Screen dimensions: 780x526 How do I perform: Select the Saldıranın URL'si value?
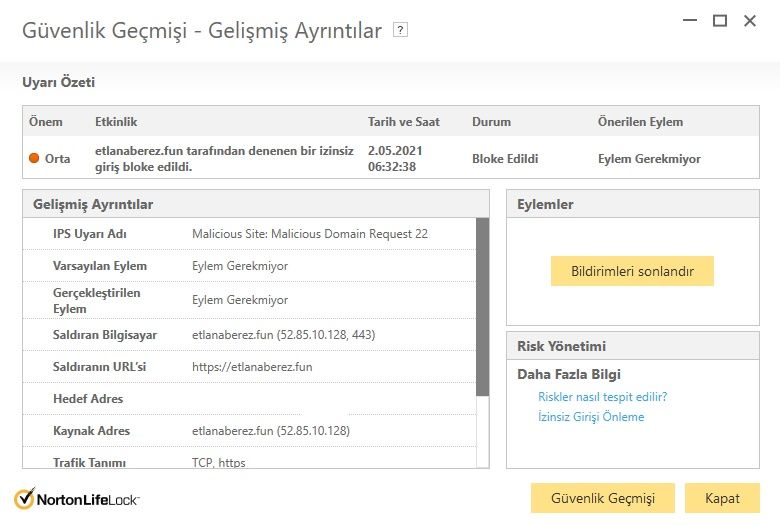pyautogui.click(x=252, y=367)
